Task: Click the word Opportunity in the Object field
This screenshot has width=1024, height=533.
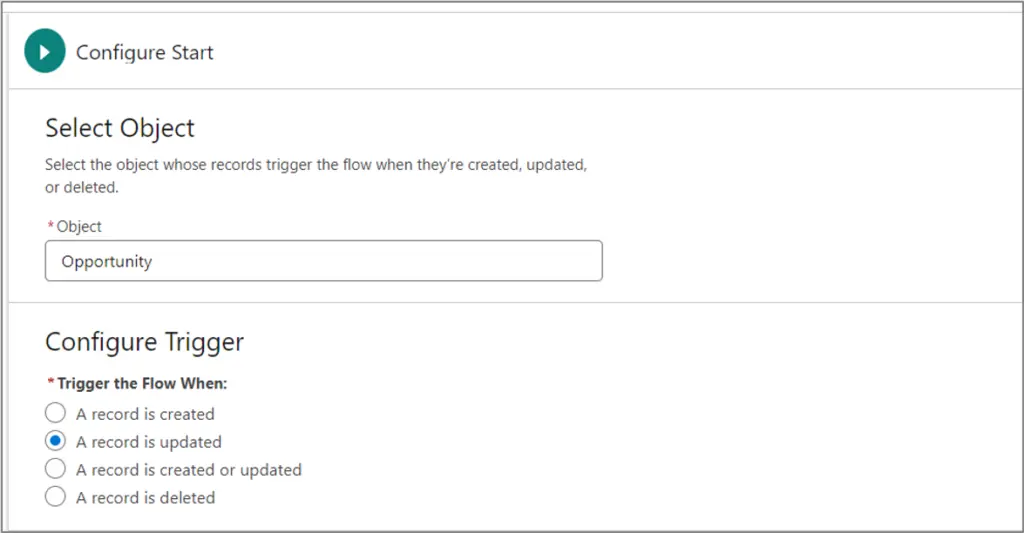Action: (x=106, y=262)
